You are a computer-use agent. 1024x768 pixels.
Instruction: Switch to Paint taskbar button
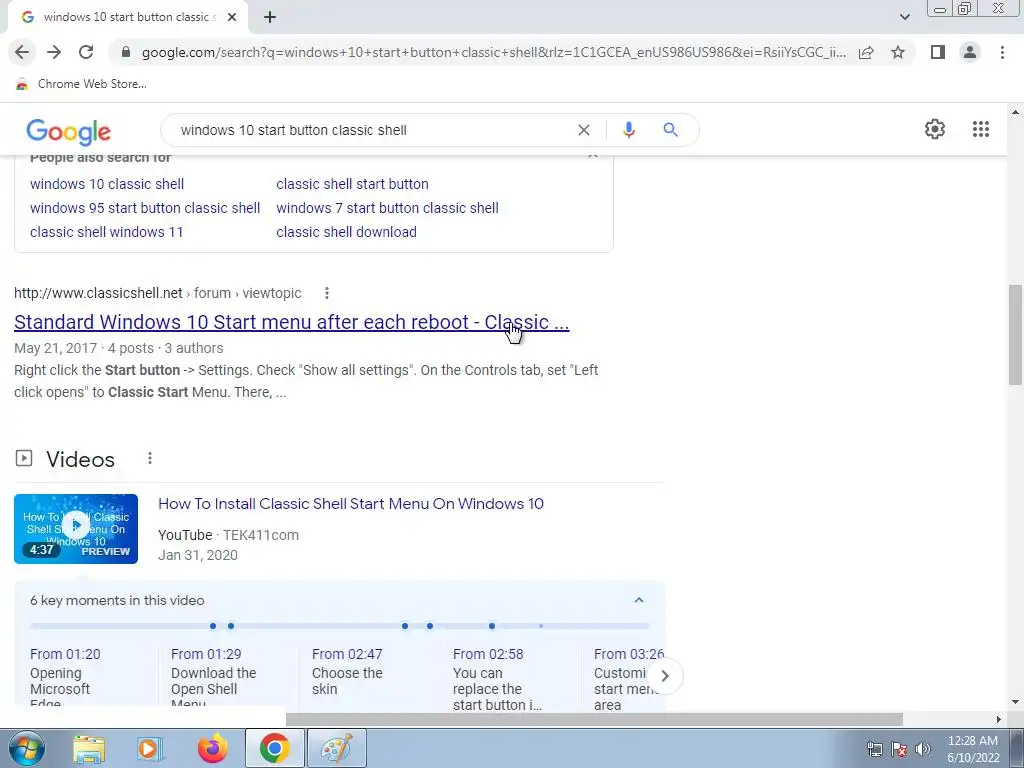pos(337,748)
